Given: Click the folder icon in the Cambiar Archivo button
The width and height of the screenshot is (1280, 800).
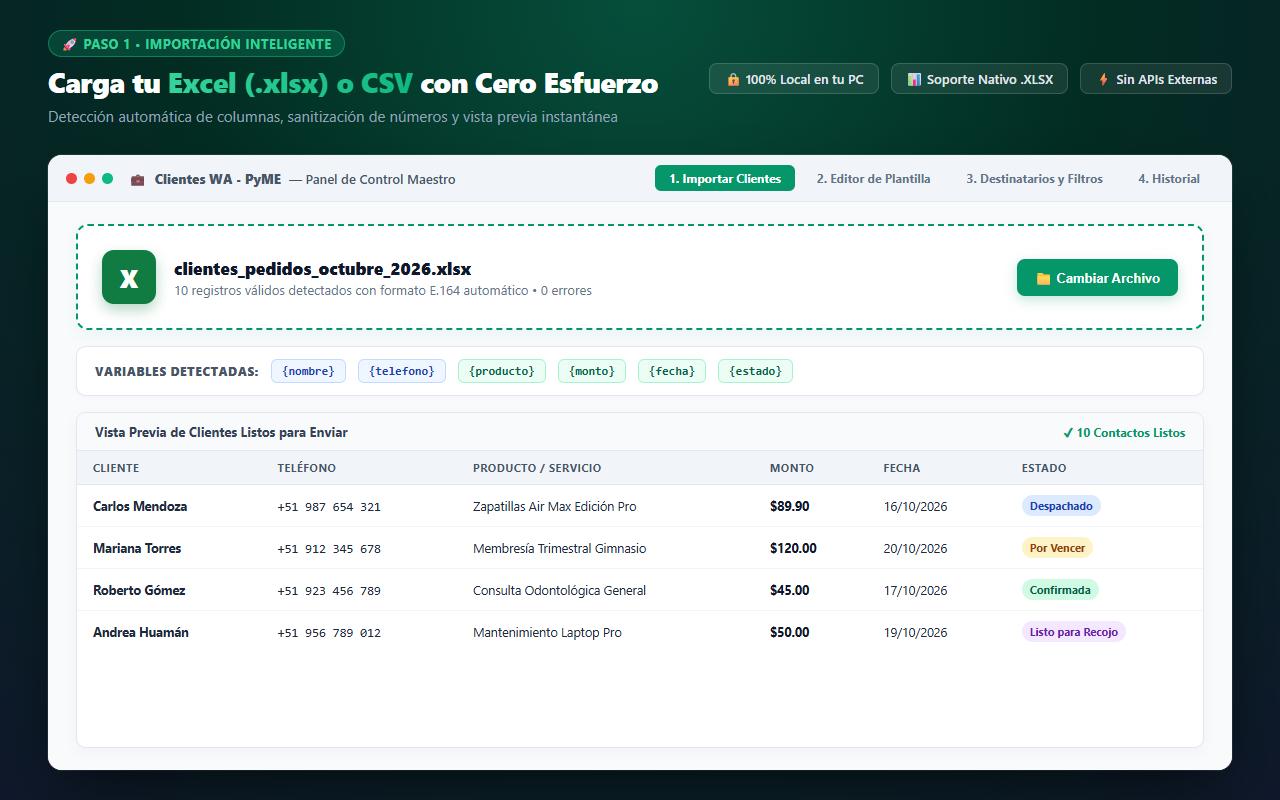Looking at the screenshot, I should click(x=1043, y=279).
